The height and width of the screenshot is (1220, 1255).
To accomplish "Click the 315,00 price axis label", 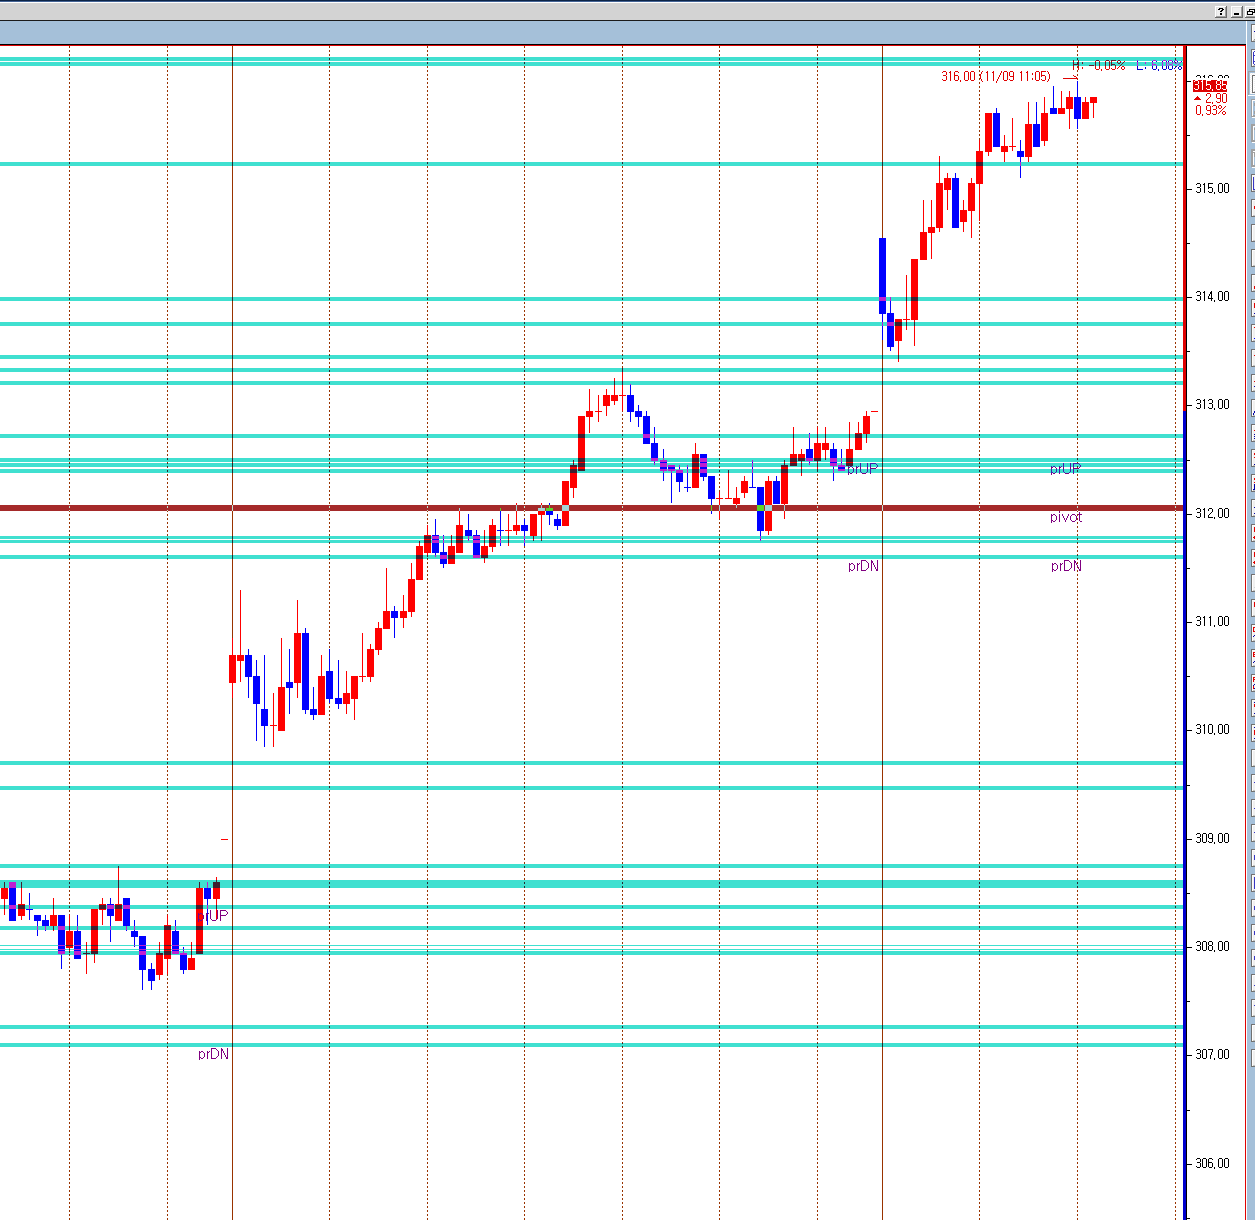I will point(1212,189).
